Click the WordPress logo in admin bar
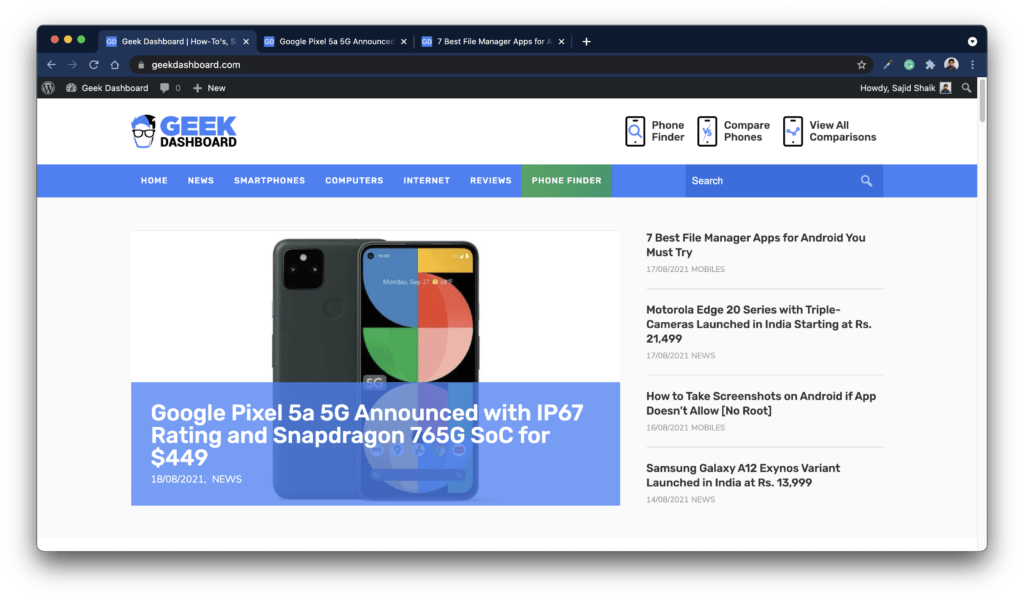This screenshot has height=600, width=1024. pos(48,87)
